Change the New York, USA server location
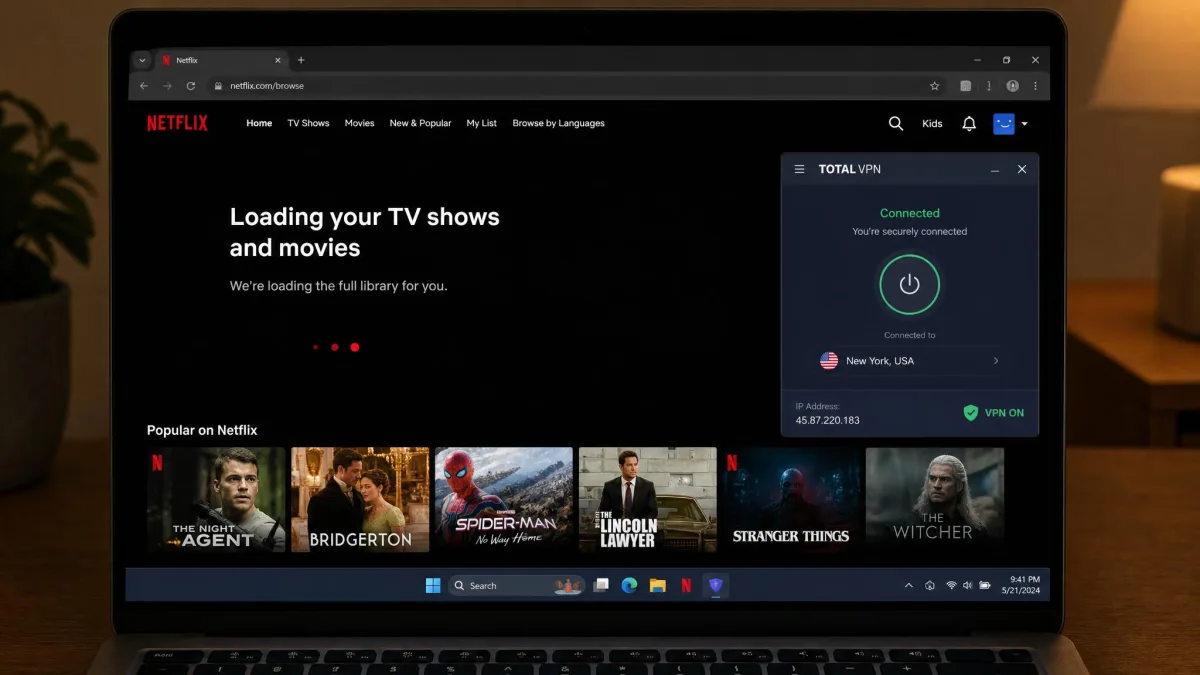Screen dimensions: 1200x675 pyautogui.click(x=909, y=361)
